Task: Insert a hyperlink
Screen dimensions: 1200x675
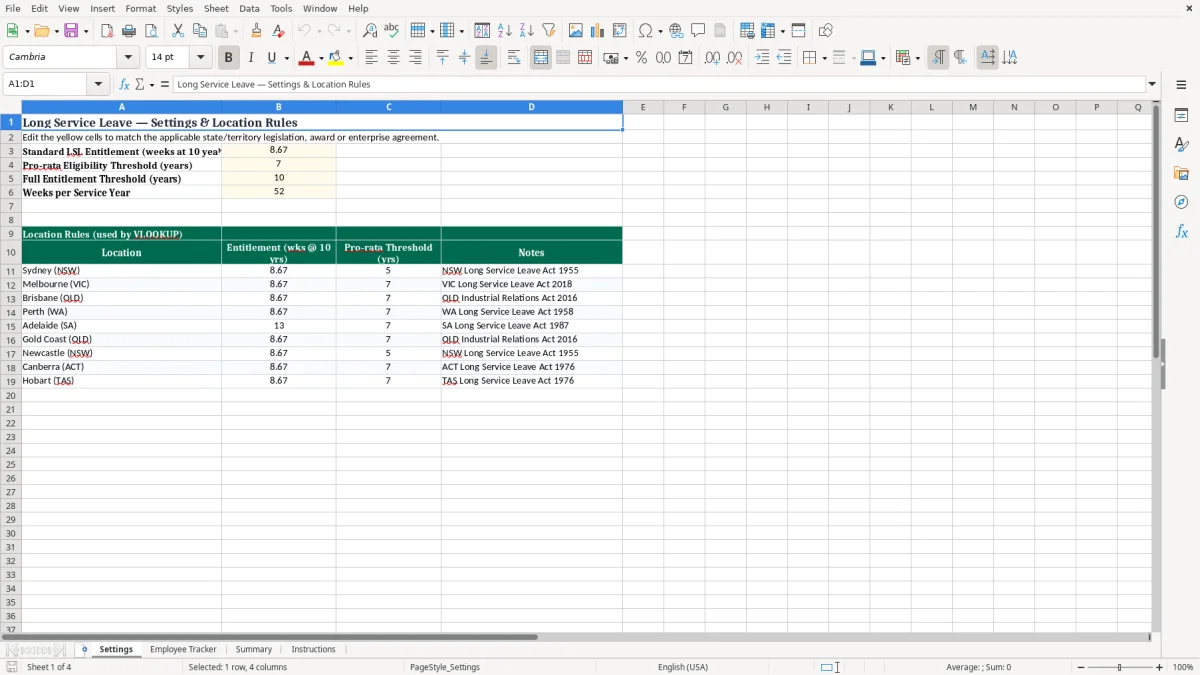Action: pyautogui.click(x=676, y=31)
